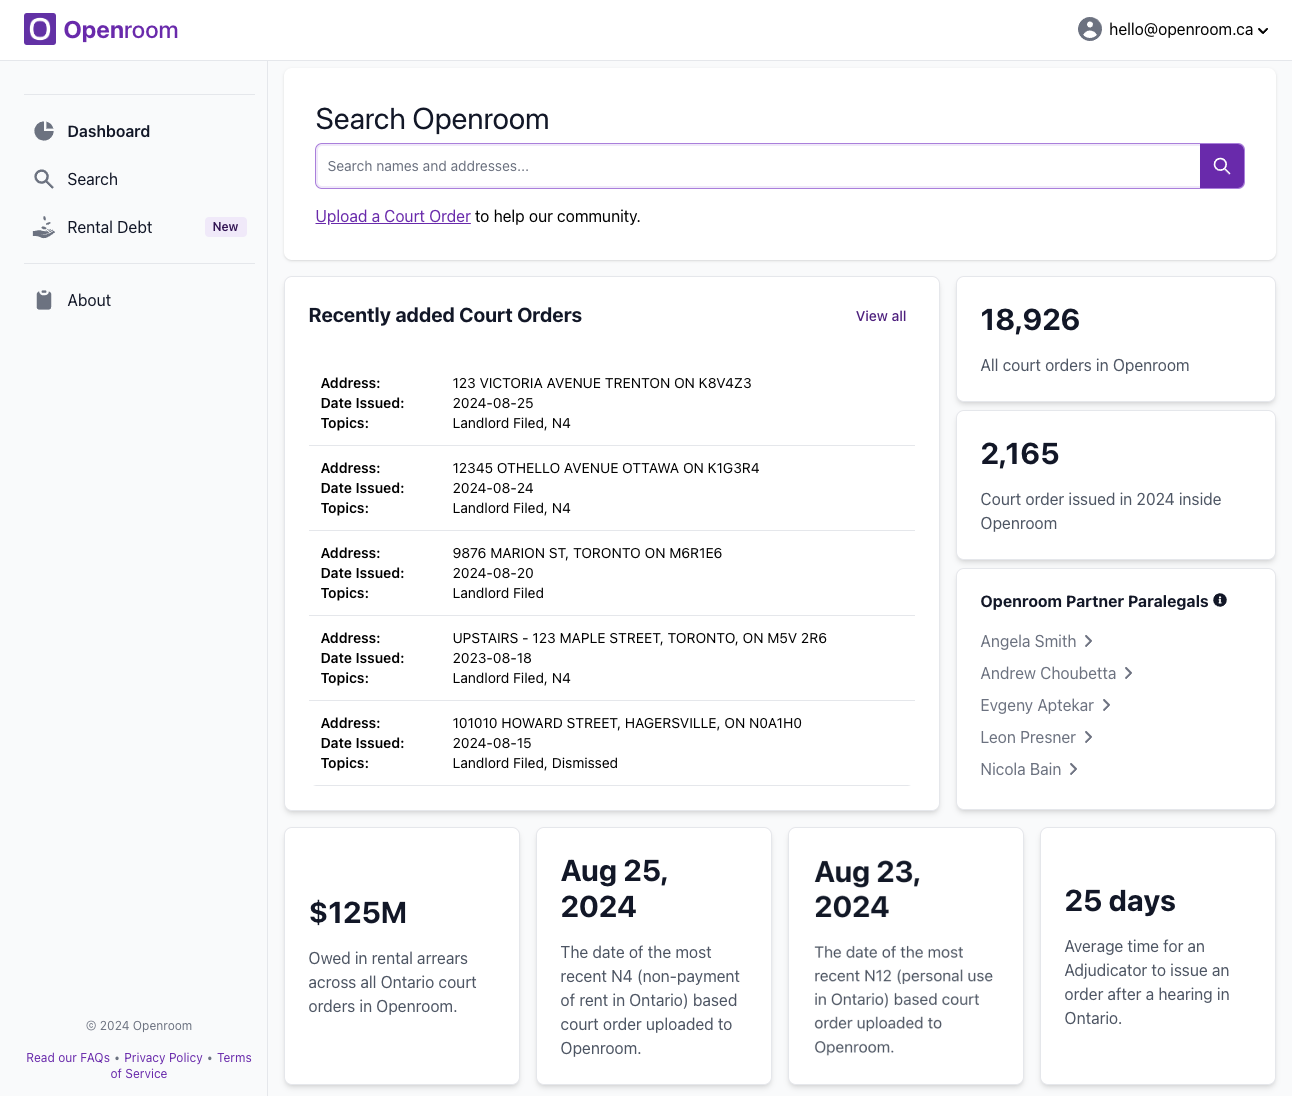This screenshot has height=1096, width=1292.
Task: Expand Angela Smith chevron
Action: click(x=1089, y=641)
